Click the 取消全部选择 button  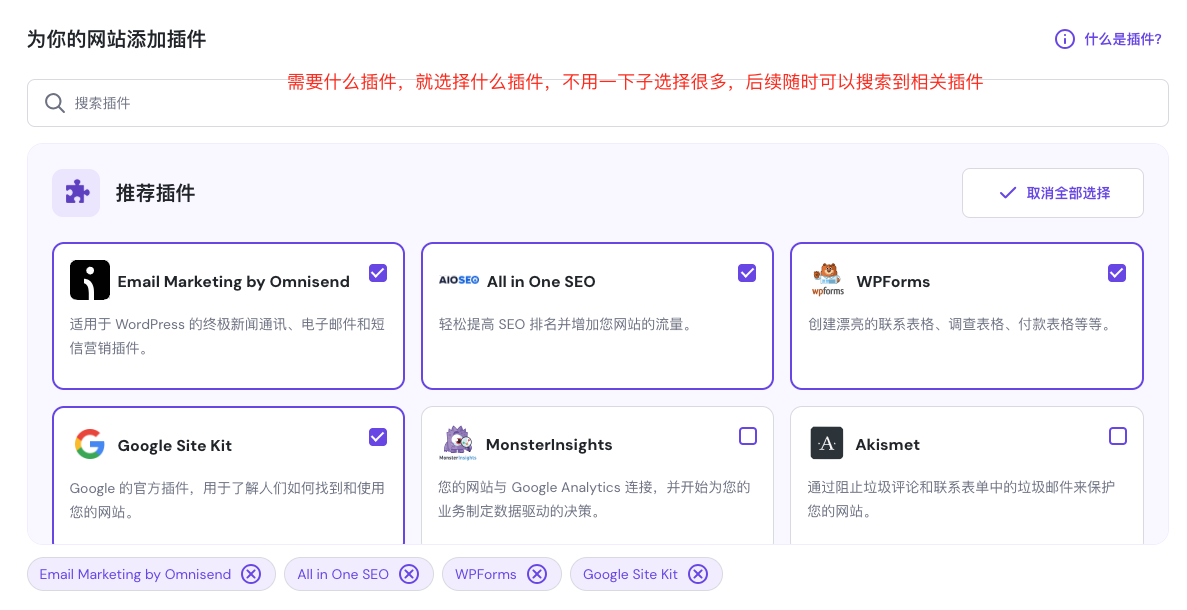(1052, 193)
